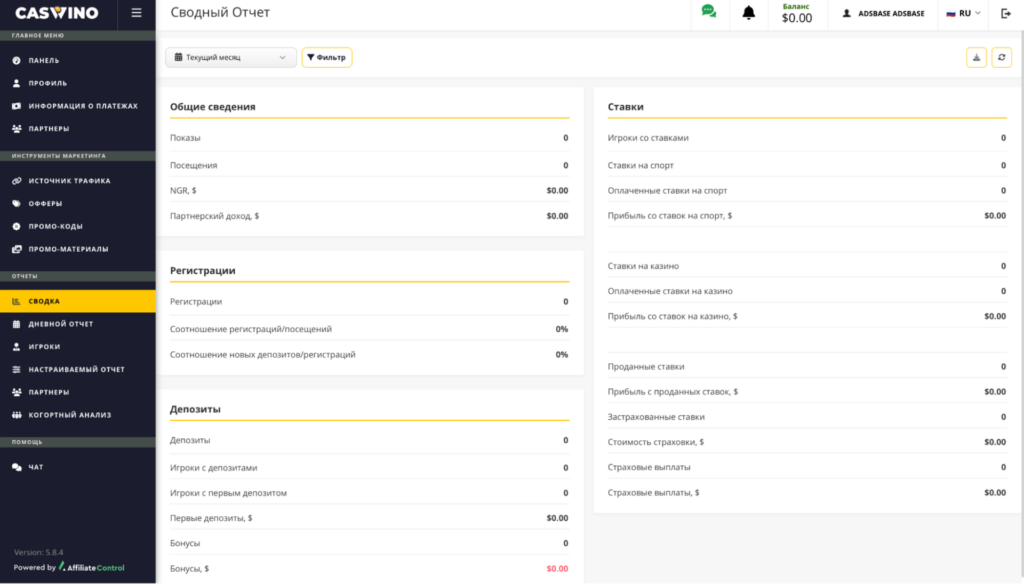This screenshot has width=1024, height=584.
Task: Click the Источник трафика link icon
Action: point(16,181)
